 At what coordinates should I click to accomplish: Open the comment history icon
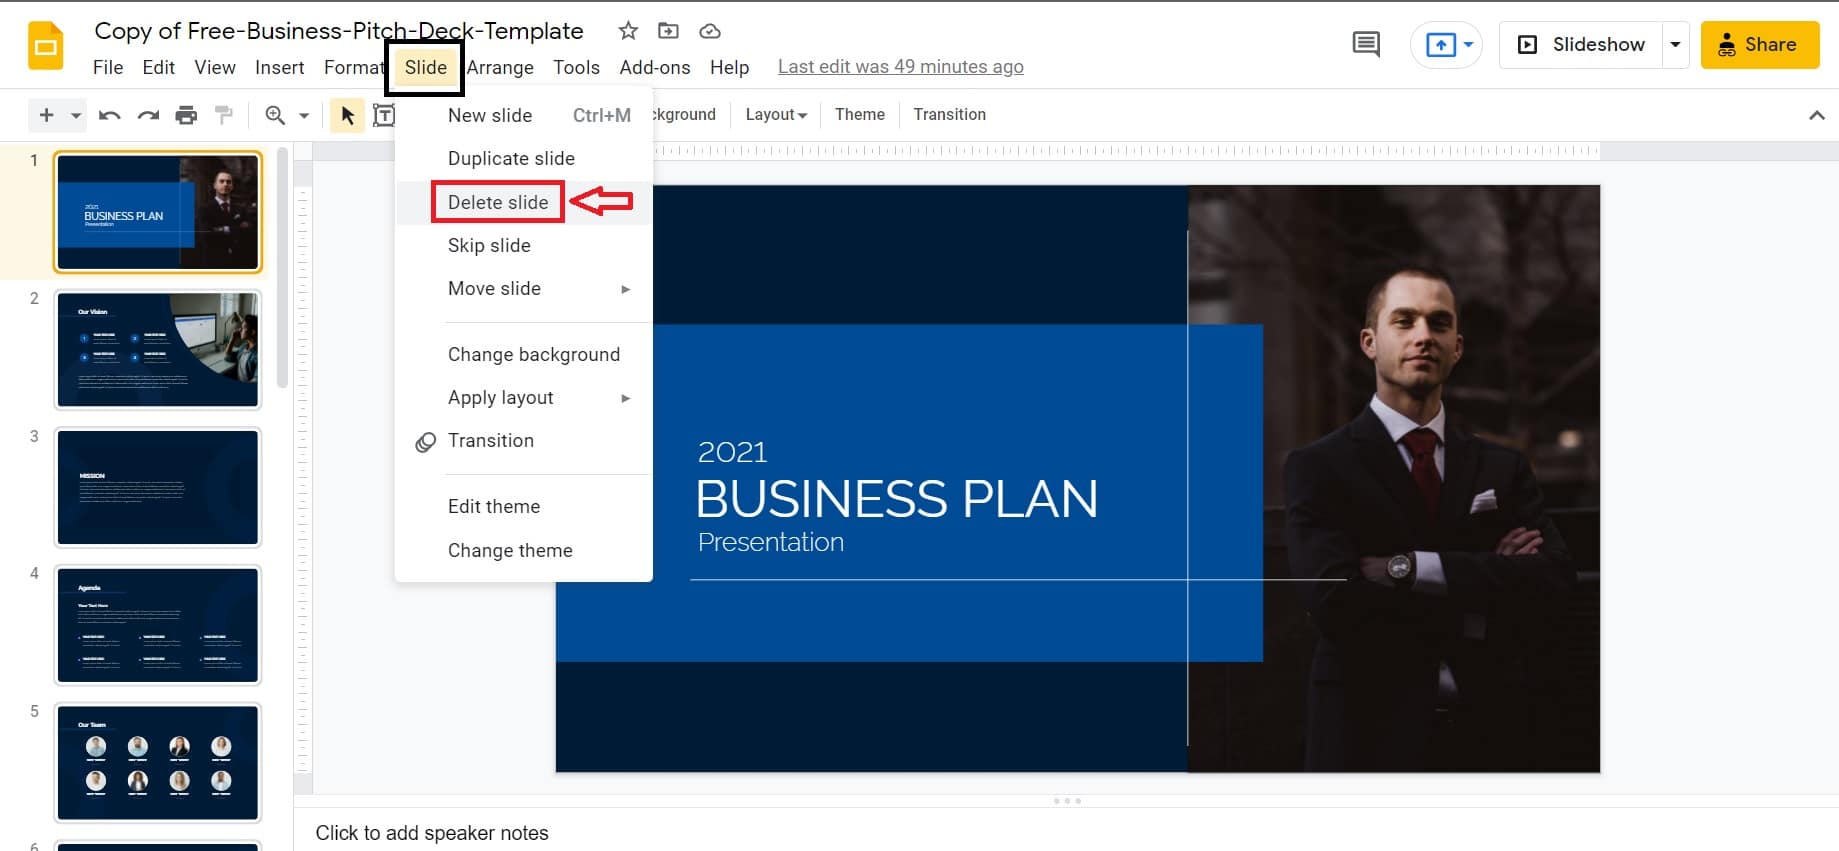[1366, 44]
